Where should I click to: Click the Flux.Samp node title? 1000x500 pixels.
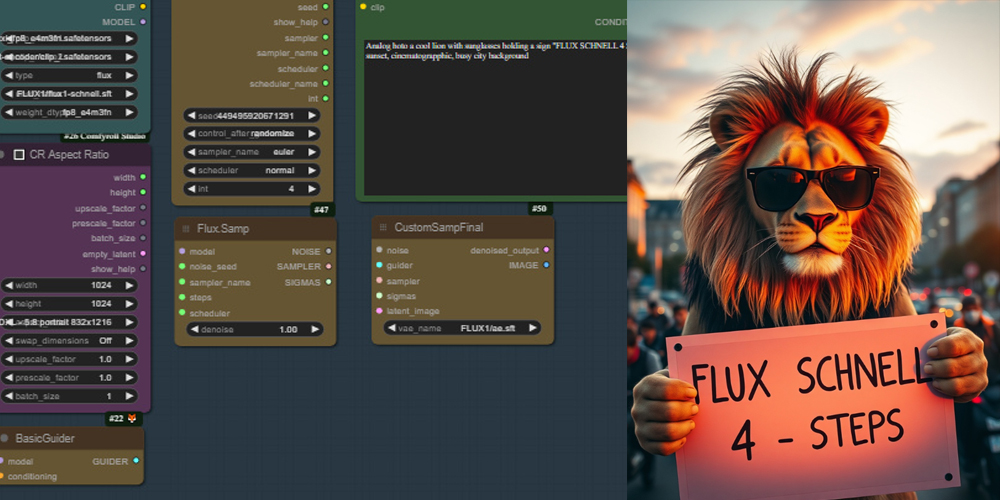(x=223, y=228)
